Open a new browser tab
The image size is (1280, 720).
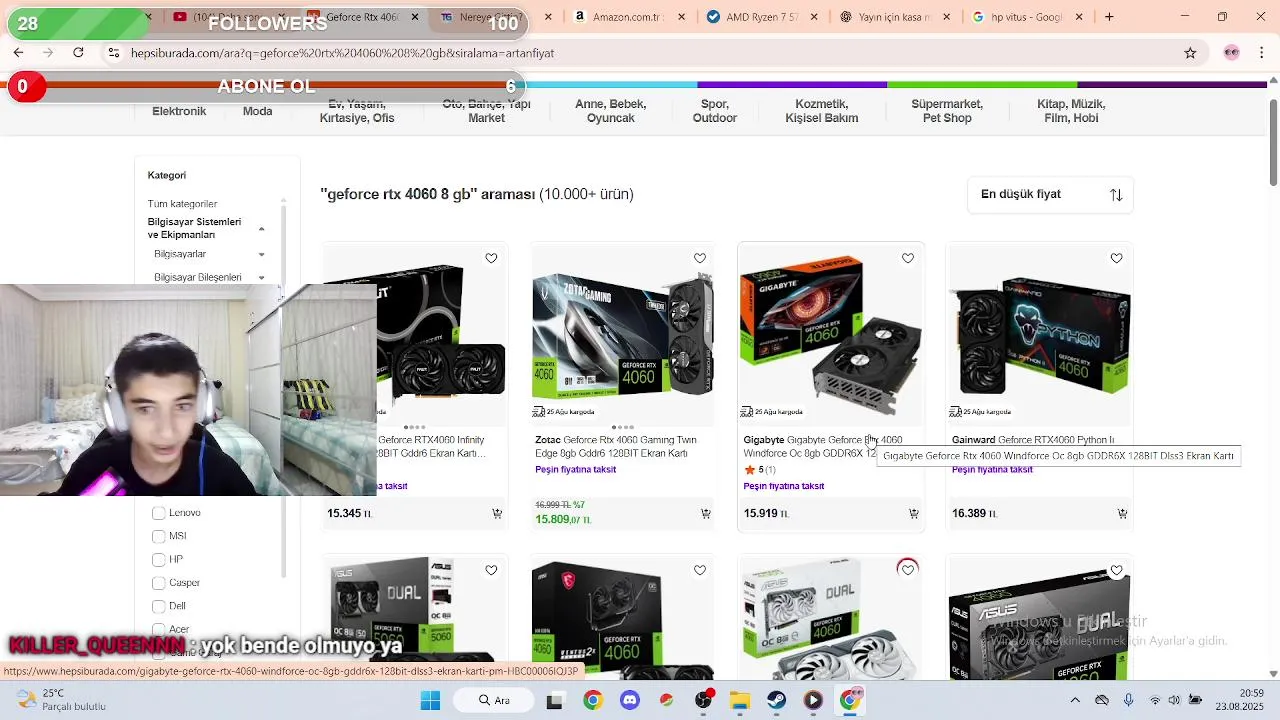(x=1109, y=17)
